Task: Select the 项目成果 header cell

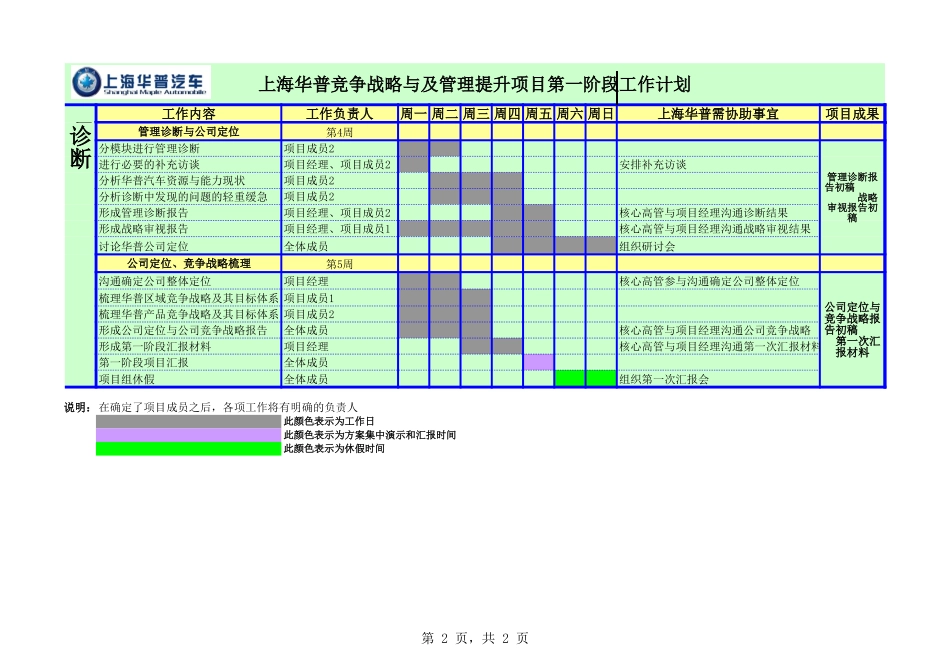Action: pyautogui.click(x=852, y=113)
